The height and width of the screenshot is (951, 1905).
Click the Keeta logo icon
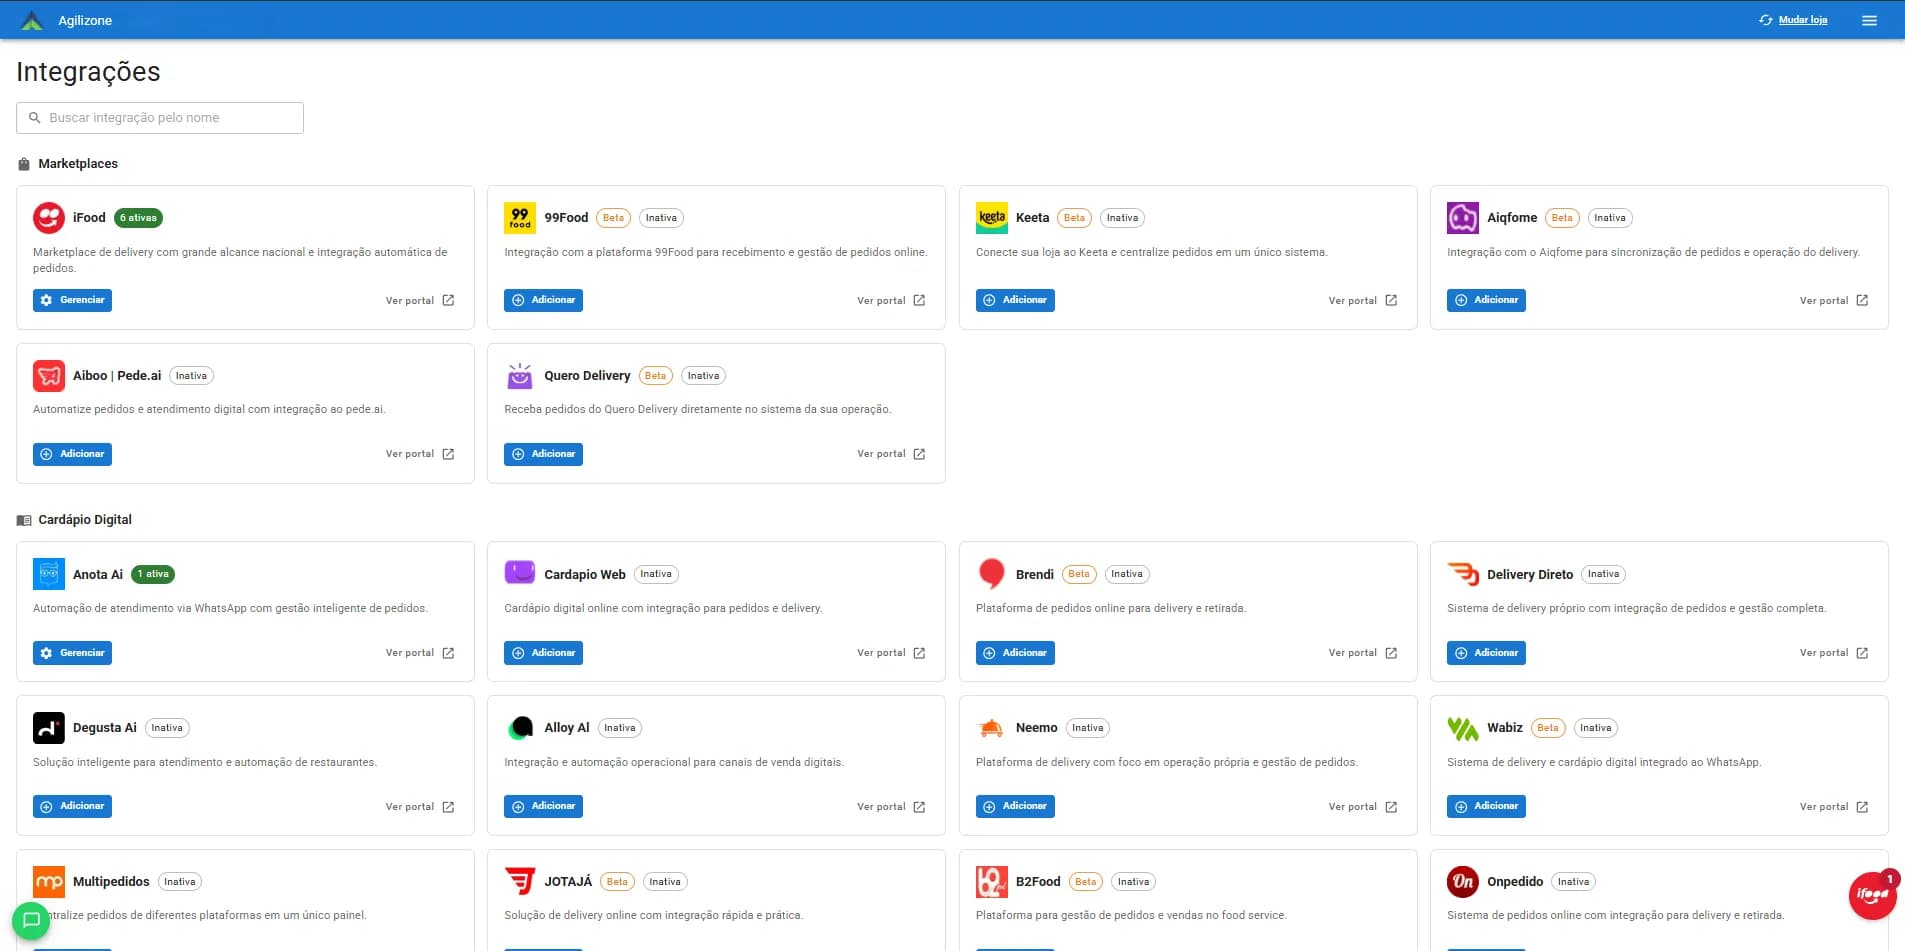(992, 217)
